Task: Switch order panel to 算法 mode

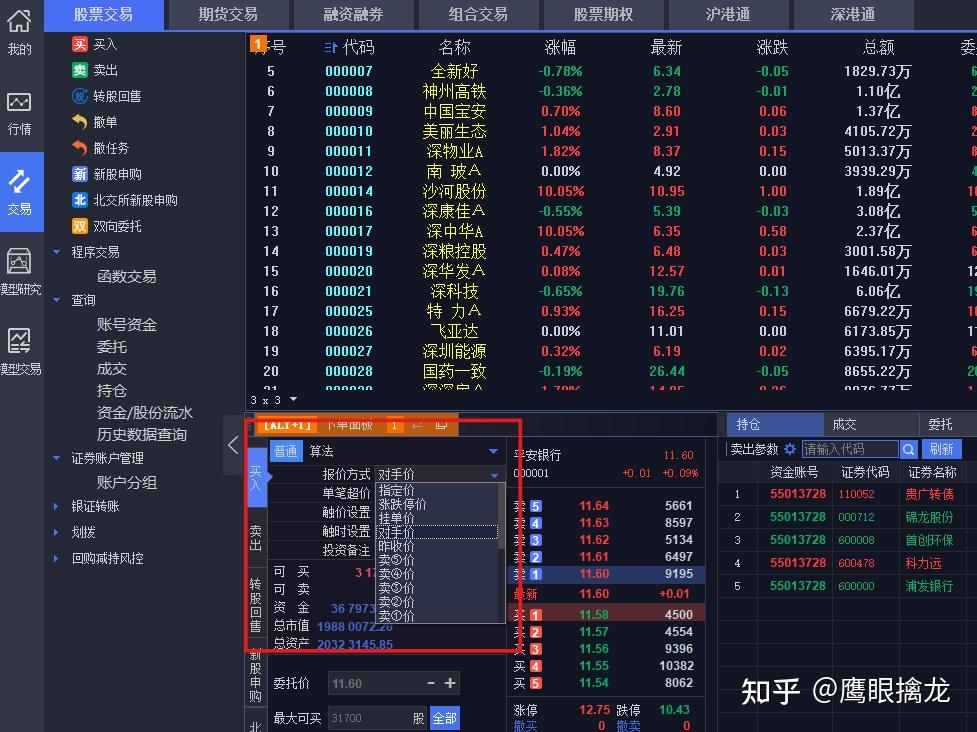Action: point(321,451)
